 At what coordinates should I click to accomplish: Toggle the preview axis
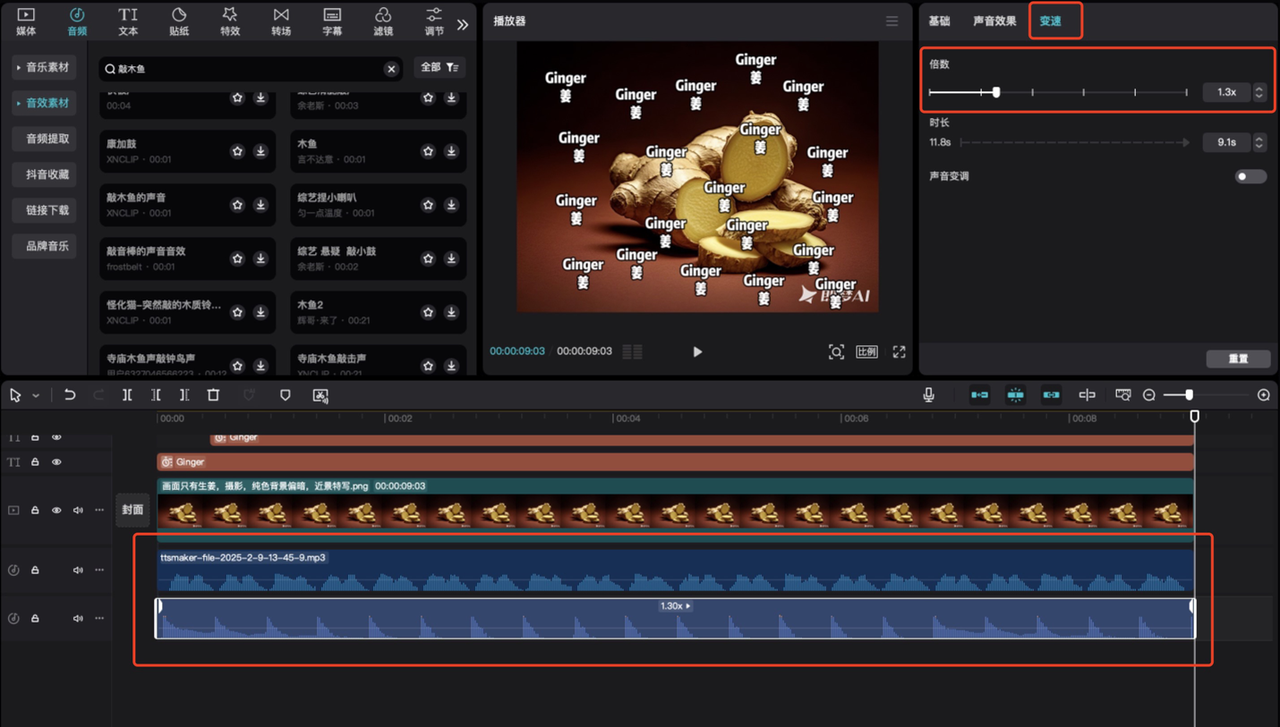(x=1087, y=395)
